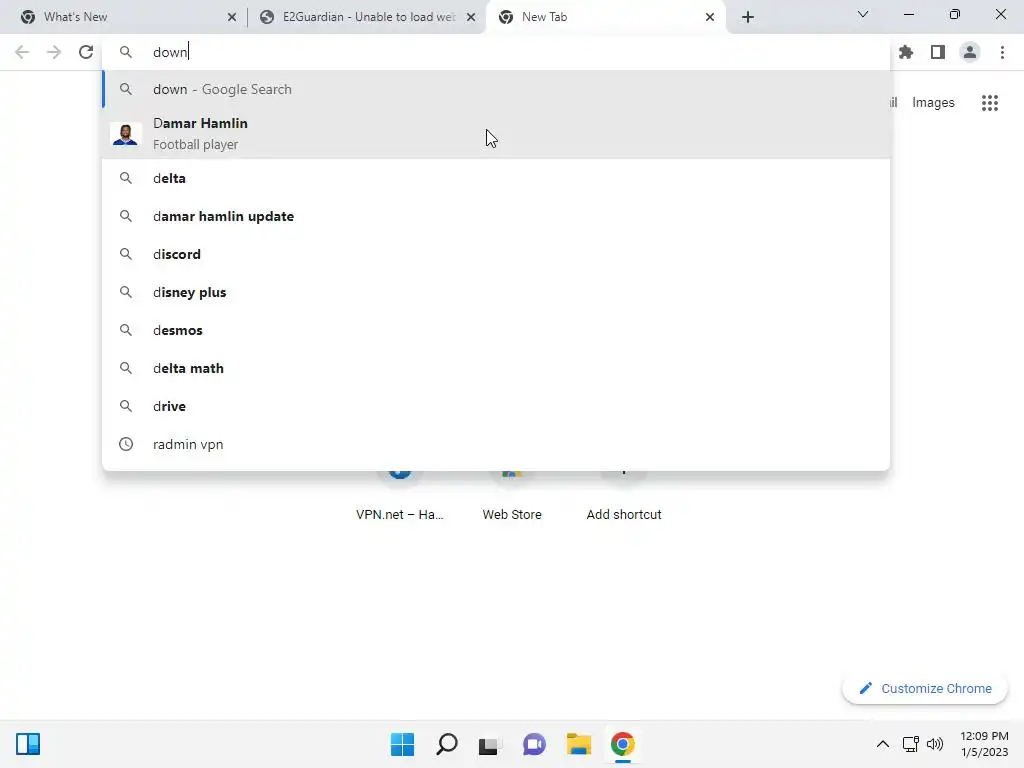Add a new tab with plus button

[x=748, y=17]
